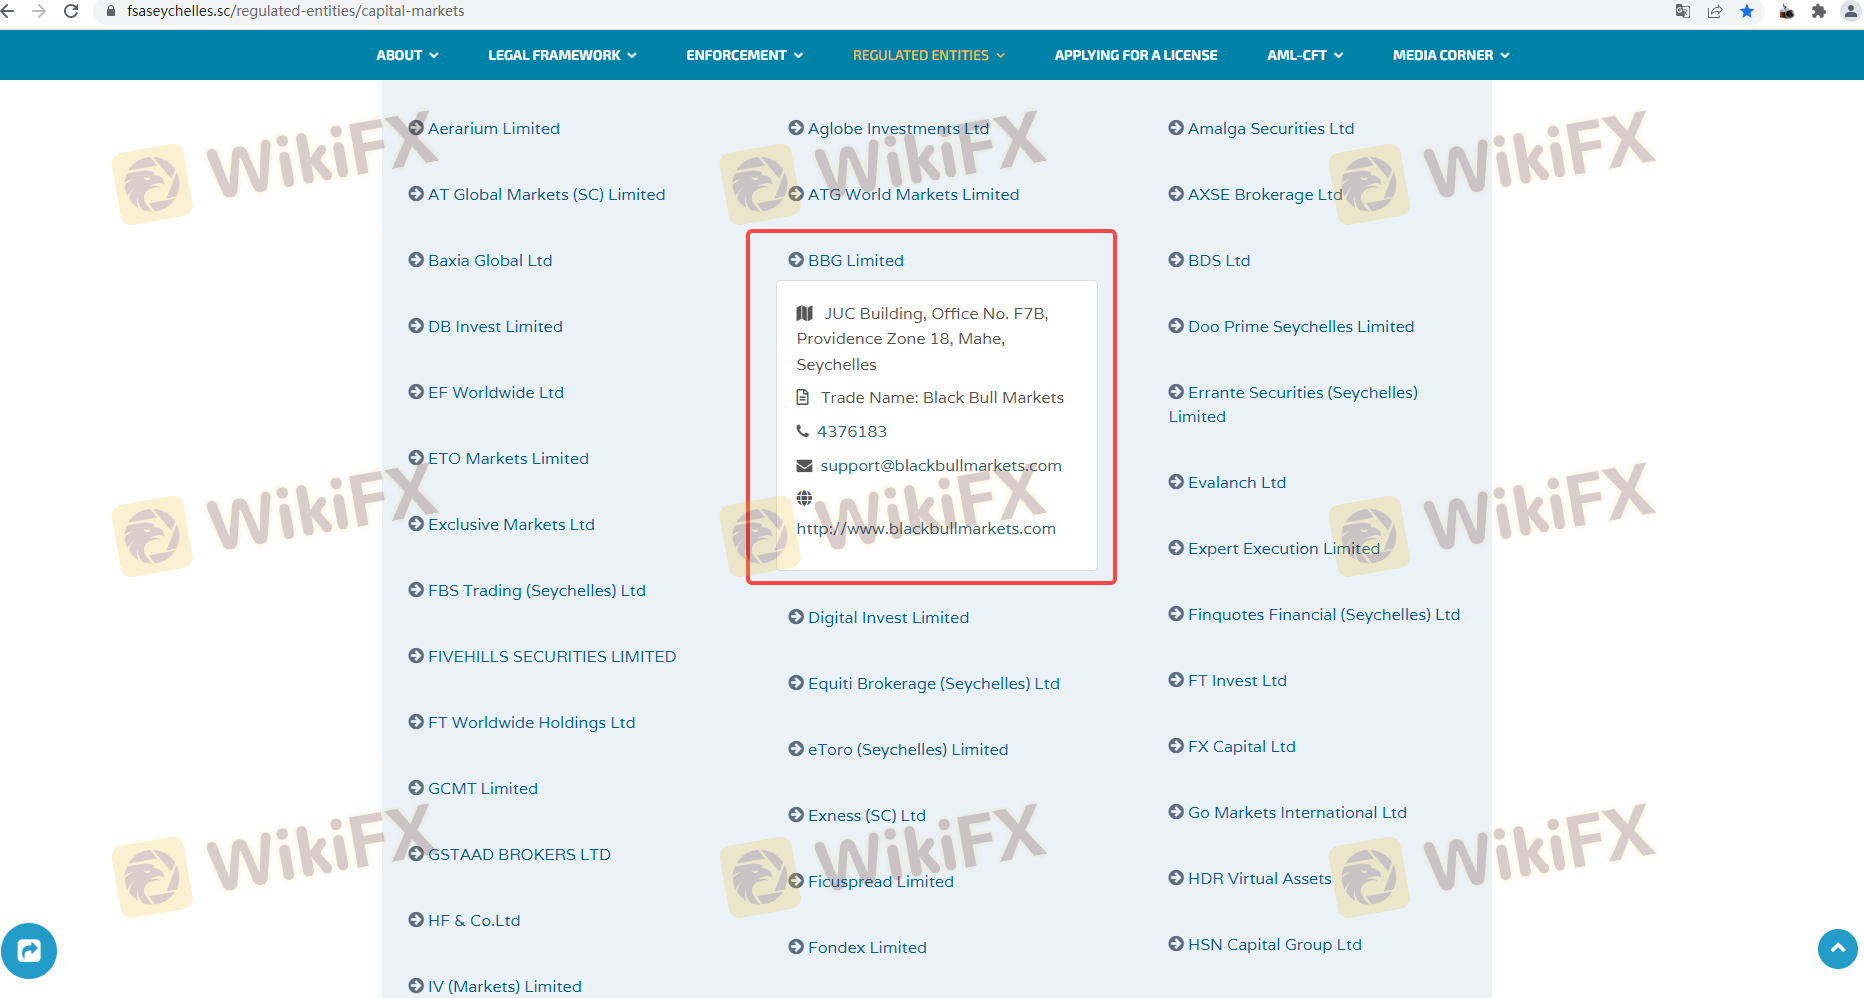Open the browser profile avatar icon

pyautogui.click(x=1850, y=11)
